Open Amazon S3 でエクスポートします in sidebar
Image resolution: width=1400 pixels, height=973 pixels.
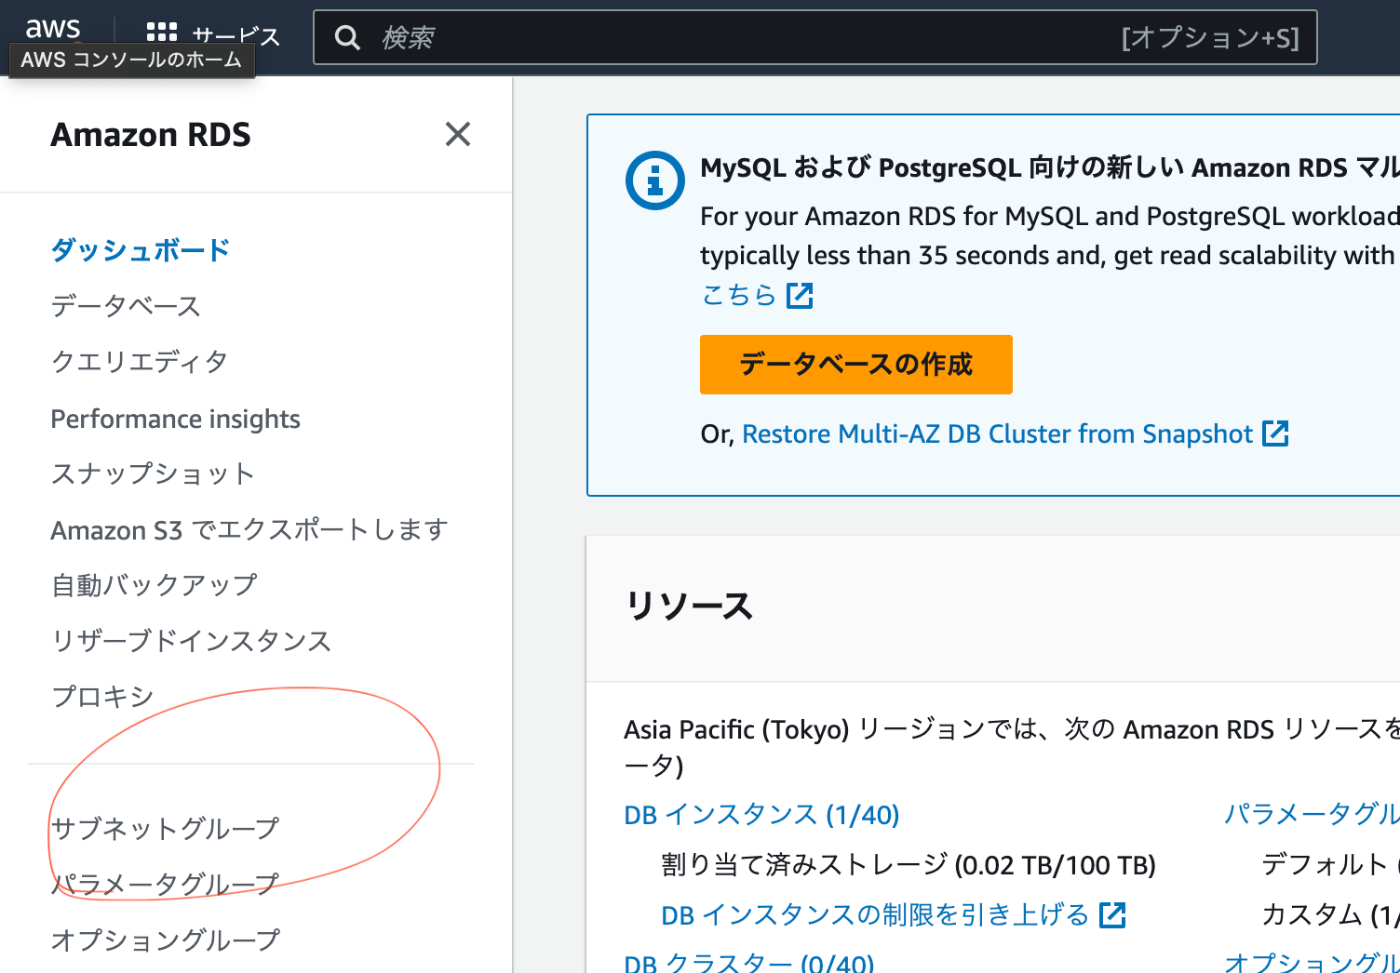[249, 530]
